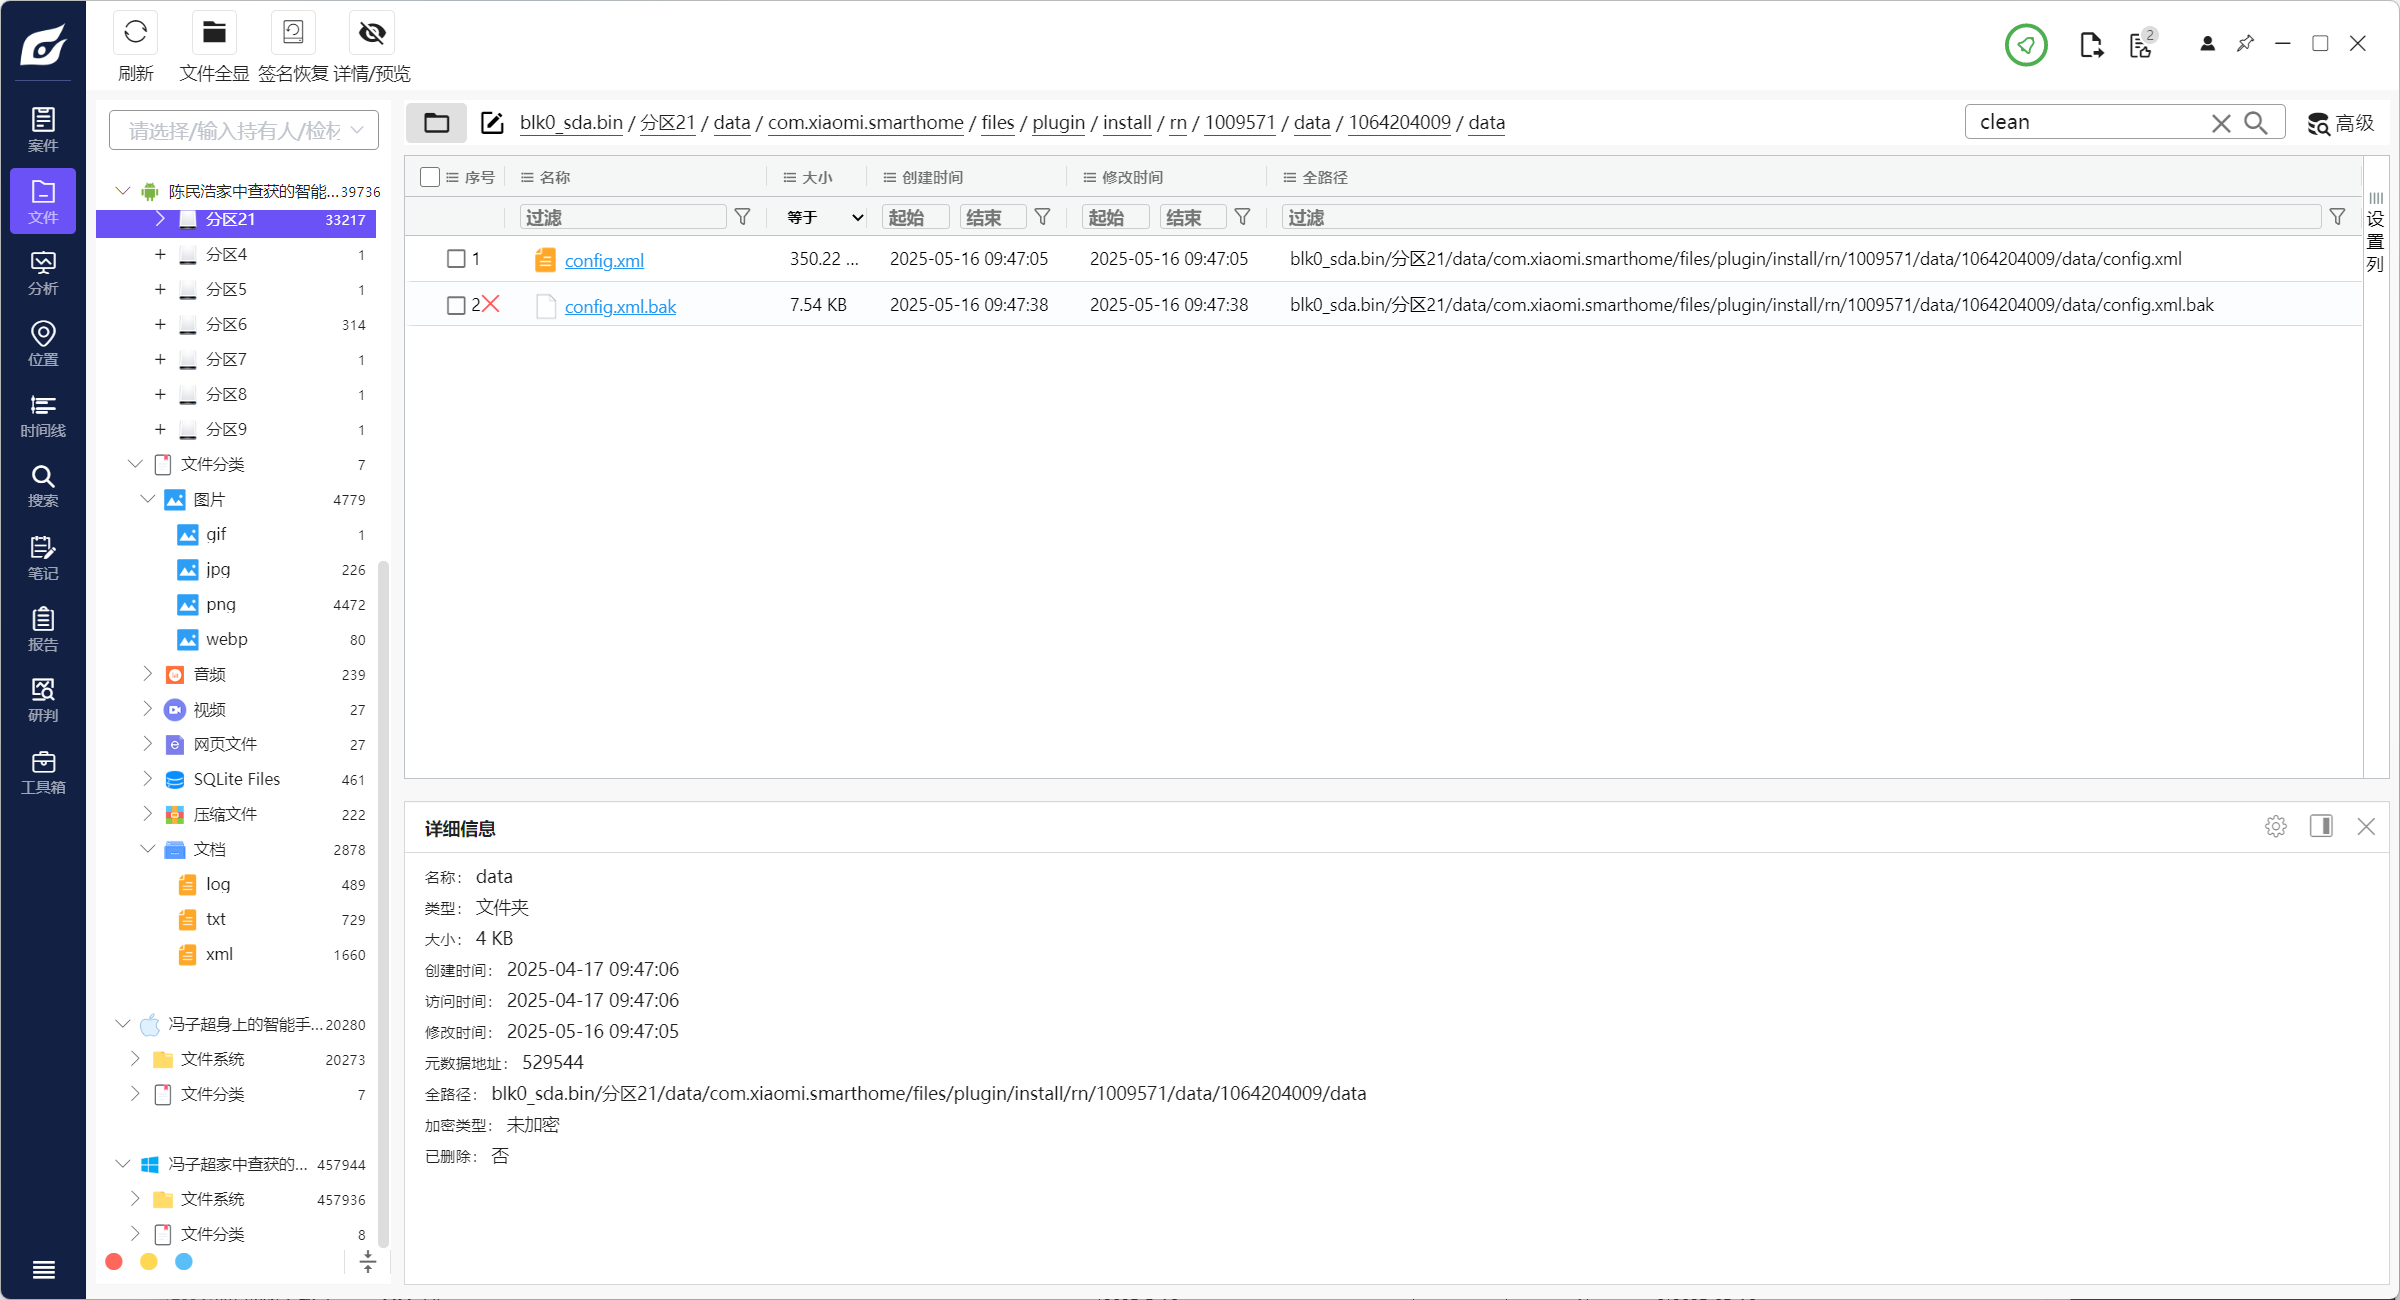2400x1300 pixels.
Task: Open the 等于 size comparison dropdown
Action: point(824,217)
